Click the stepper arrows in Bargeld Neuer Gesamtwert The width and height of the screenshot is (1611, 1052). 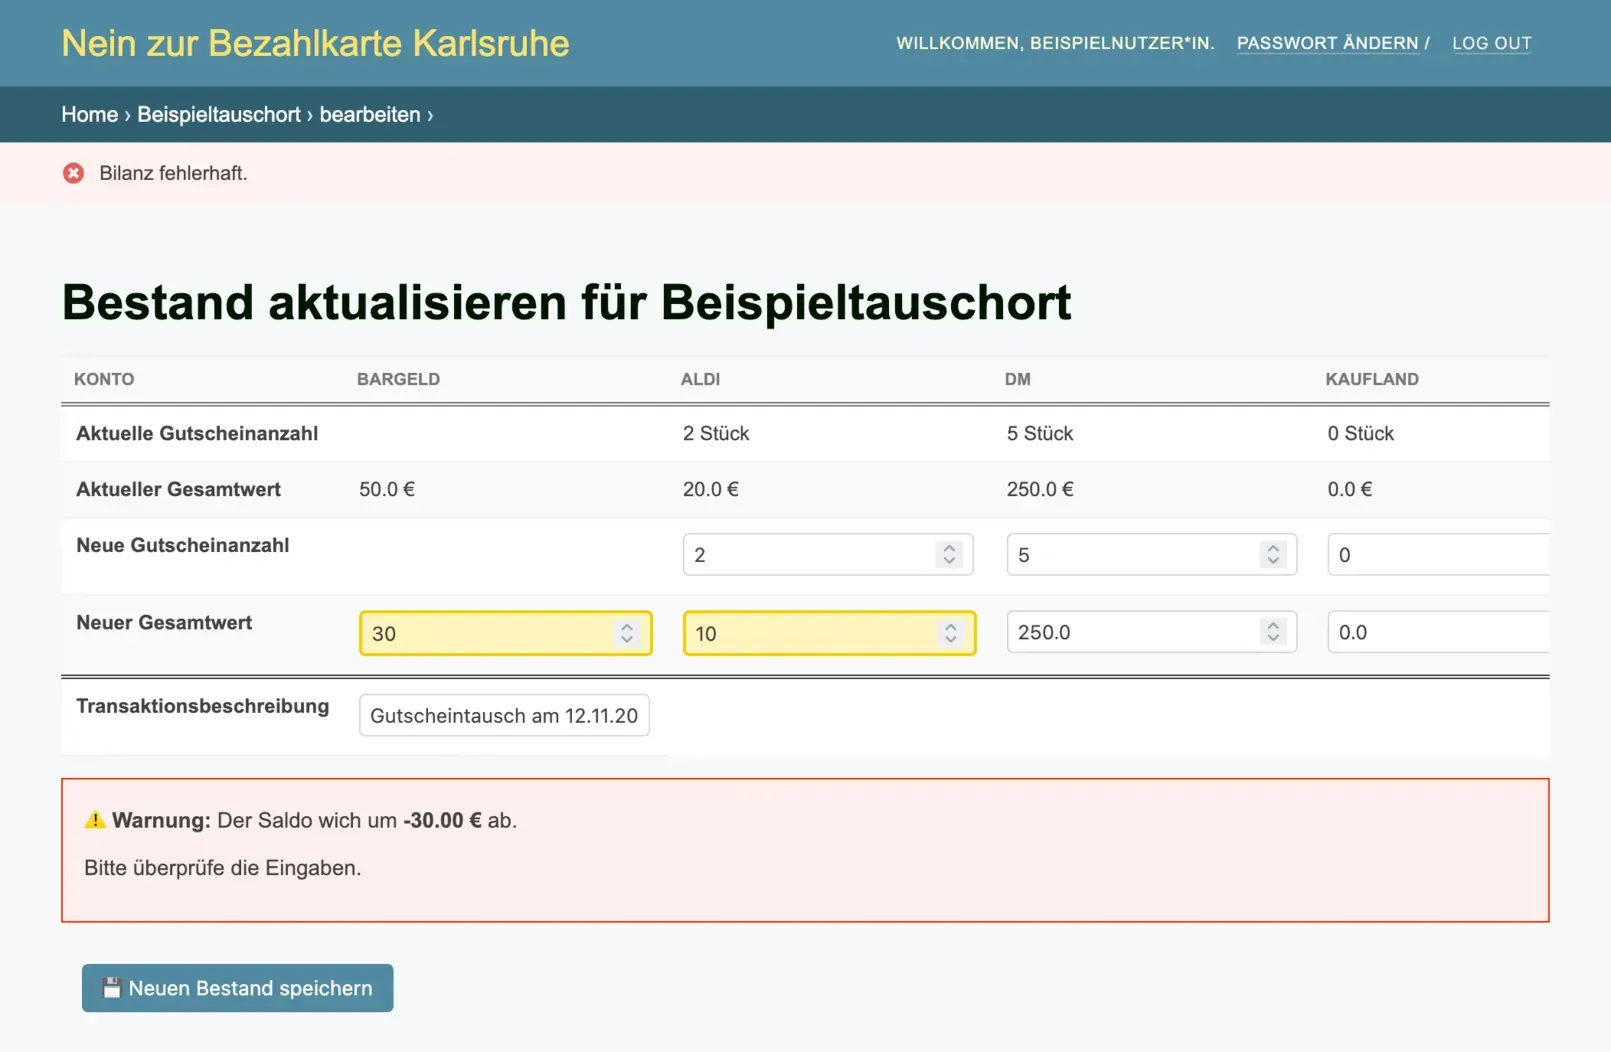(x=627, y=633)
